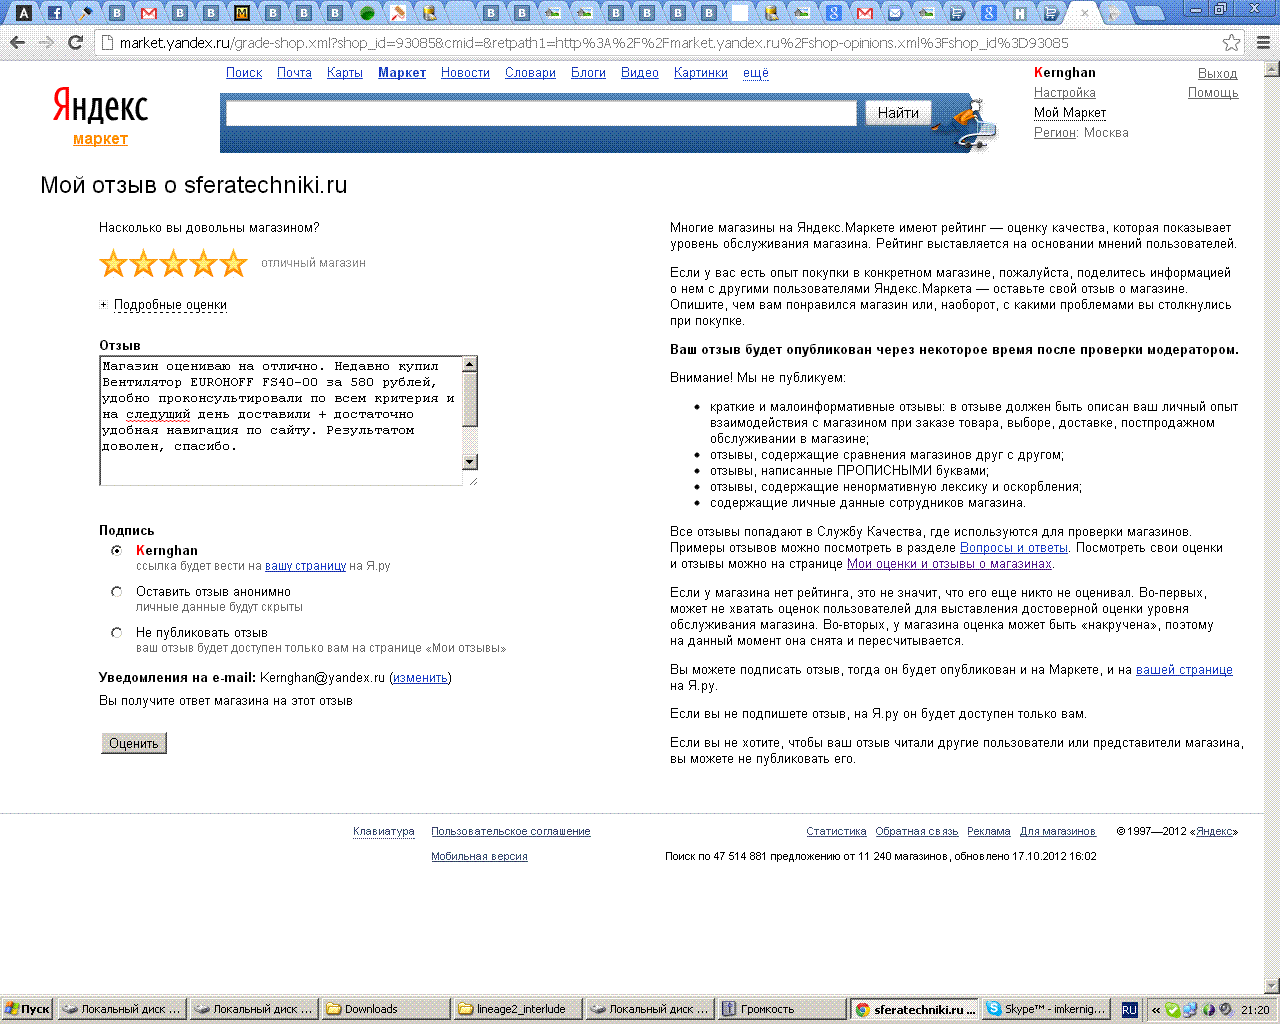Switch to the first Gmail tab
Image resolution: width=1280 pixels, height=1024 pixels.
pos(148,13)
